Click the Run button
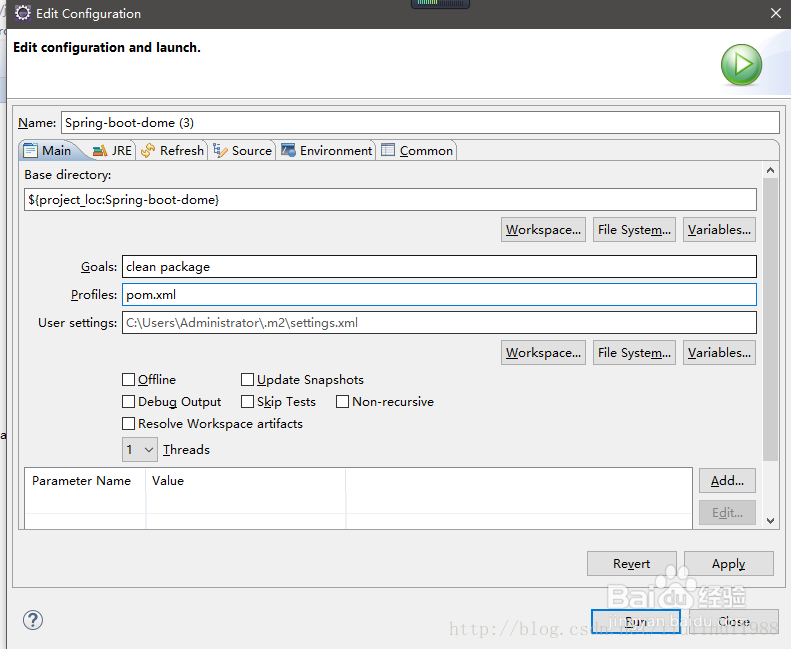Image resolution: width=791 pixels, height=649 pixels. tap(636, 622)
